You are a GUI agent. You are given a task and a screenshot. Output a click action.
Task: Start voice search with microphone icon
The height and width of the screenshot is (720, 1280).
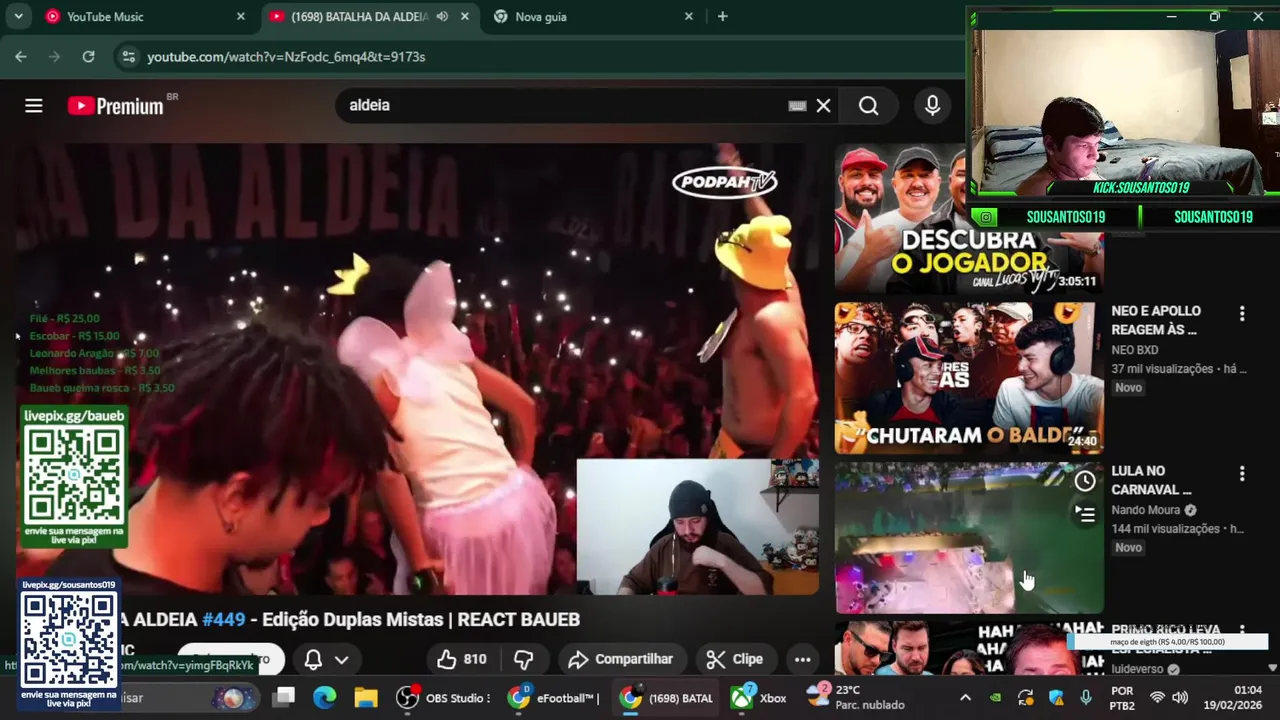coord(932,105)
